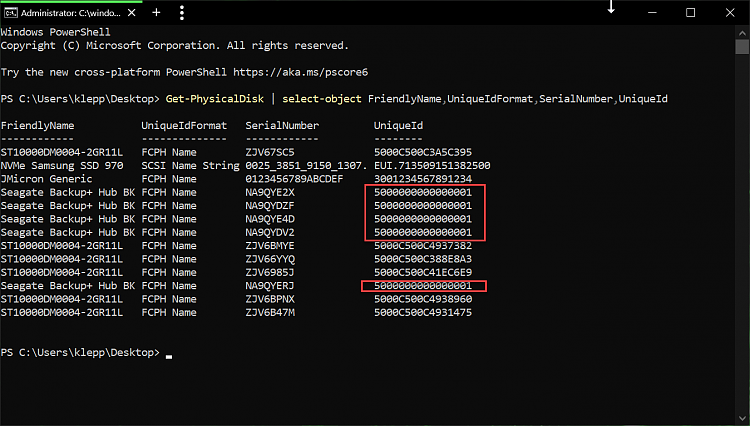Click the Windows PowerShell header line
This screenshot has width=750, height=426.
55,32
